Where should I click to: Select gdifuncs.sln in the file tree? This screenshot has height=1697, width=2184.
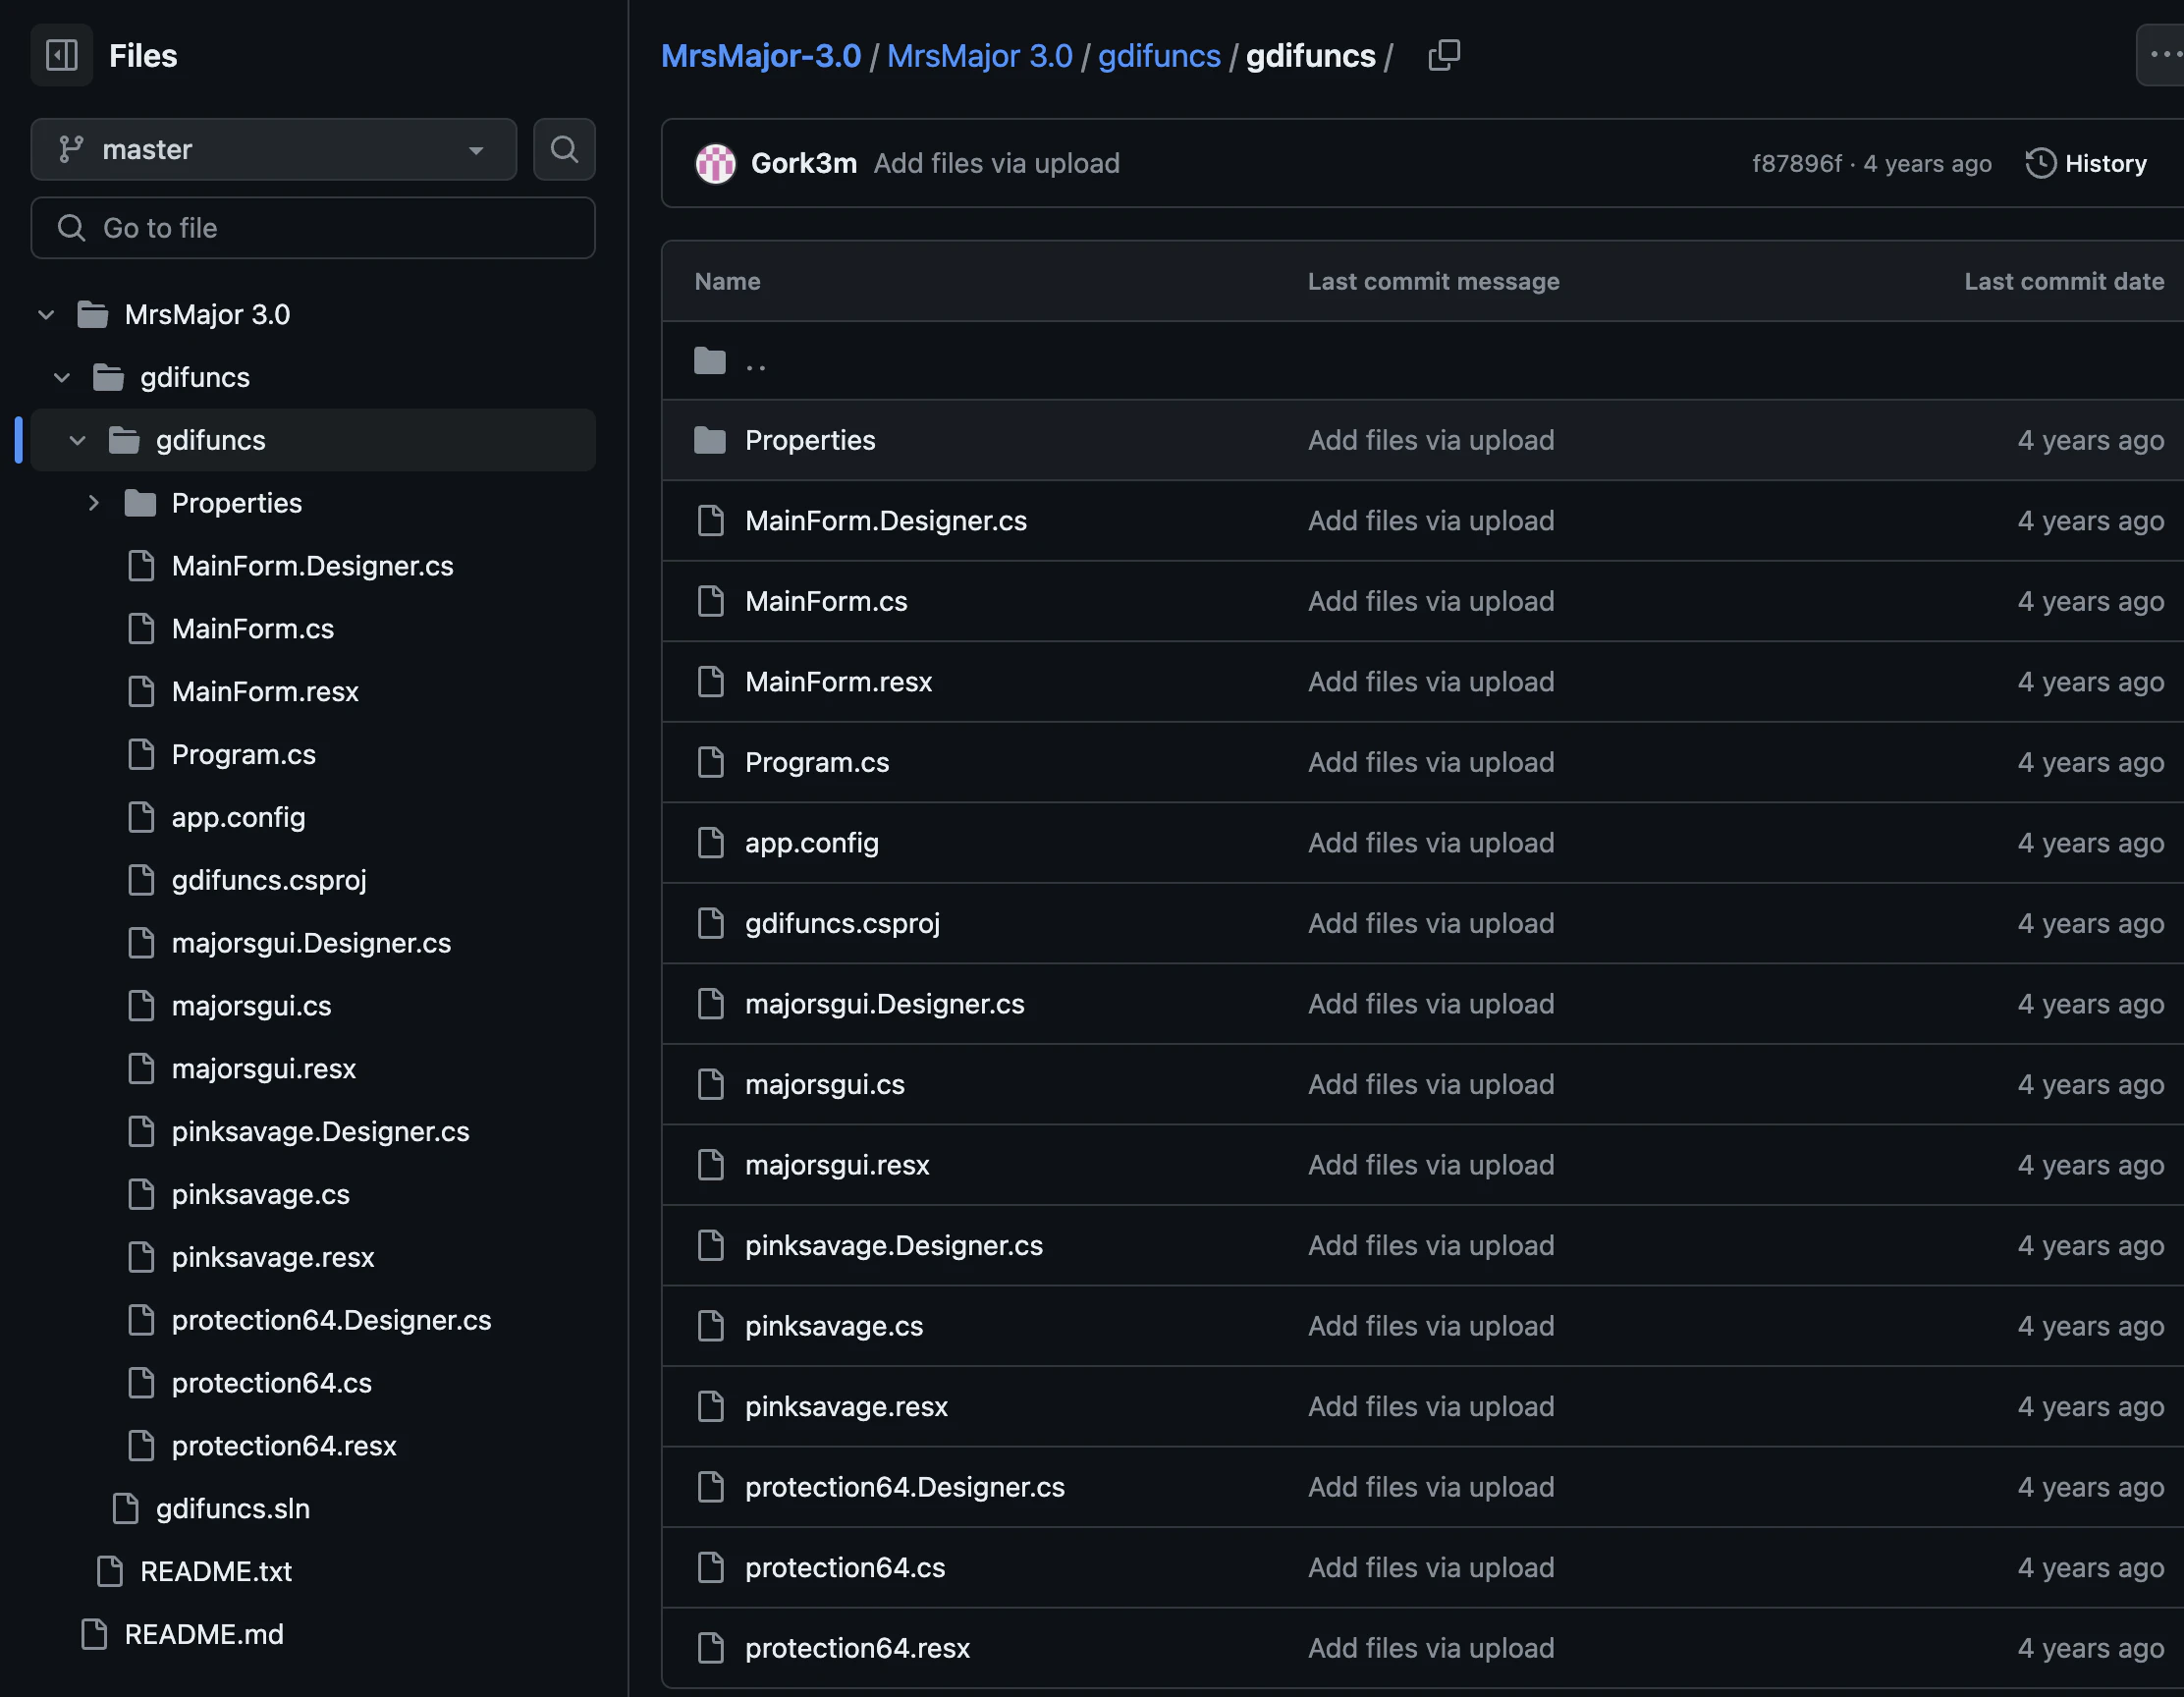232,1508
